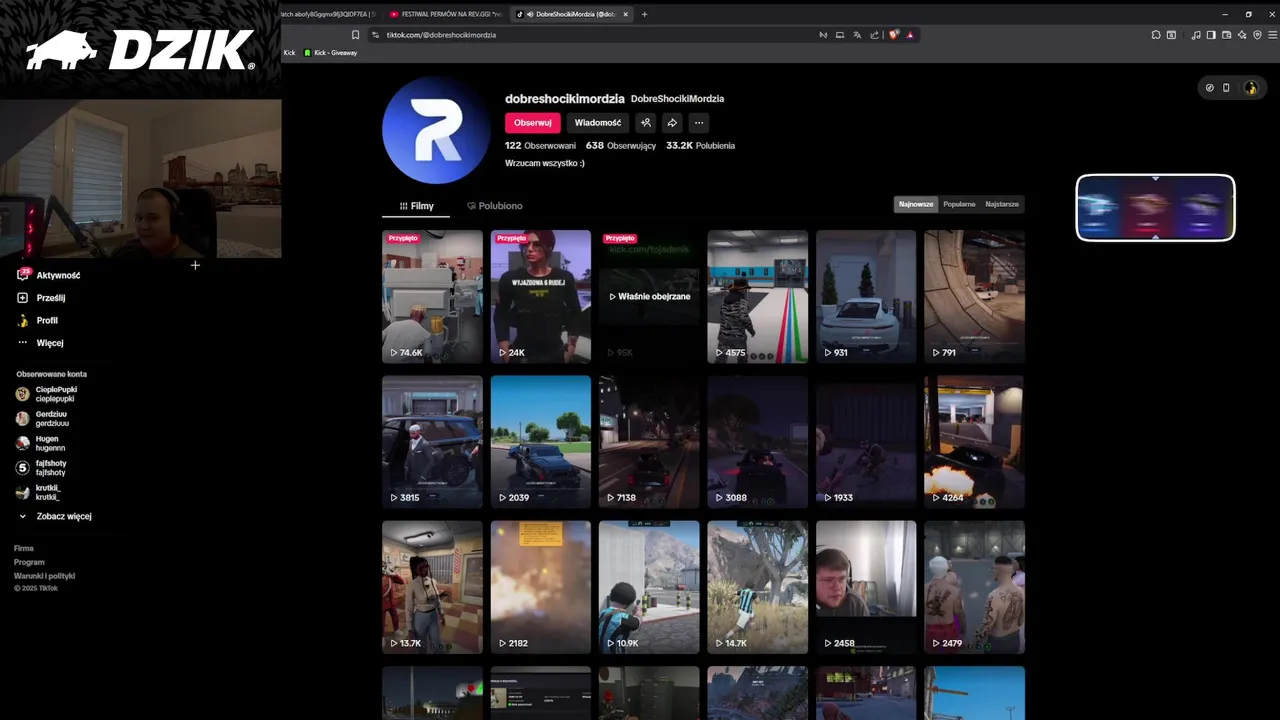Open video with 13.7K views

pos(432,587)
